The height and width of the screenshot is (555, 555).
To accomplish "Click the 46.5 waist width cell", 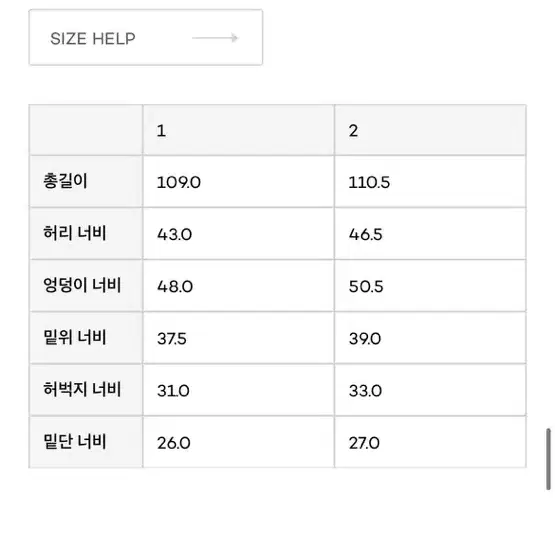I will [430, 234].
